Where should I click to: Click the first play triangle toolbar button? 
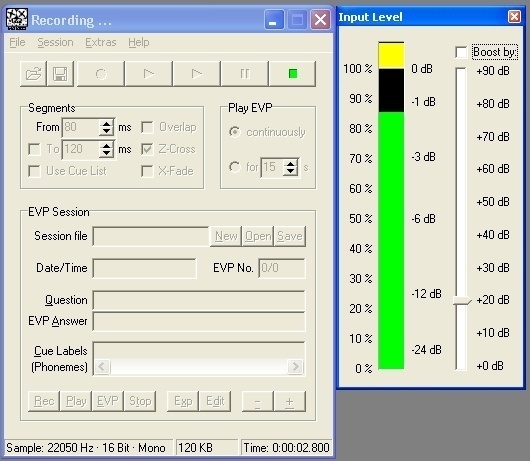click(x=149, y=74)
